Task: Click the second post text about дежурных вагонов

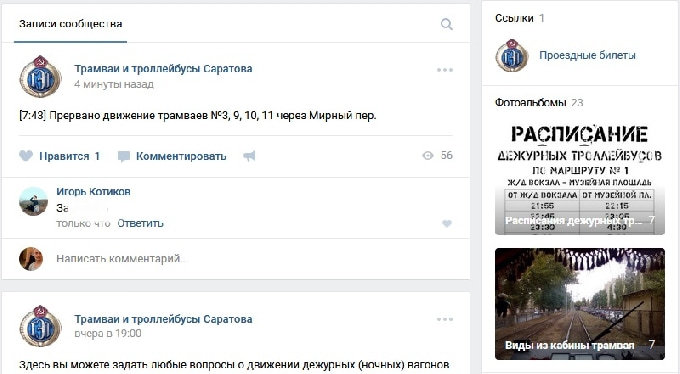Action: pyautogui.click(x=234, y=364)
